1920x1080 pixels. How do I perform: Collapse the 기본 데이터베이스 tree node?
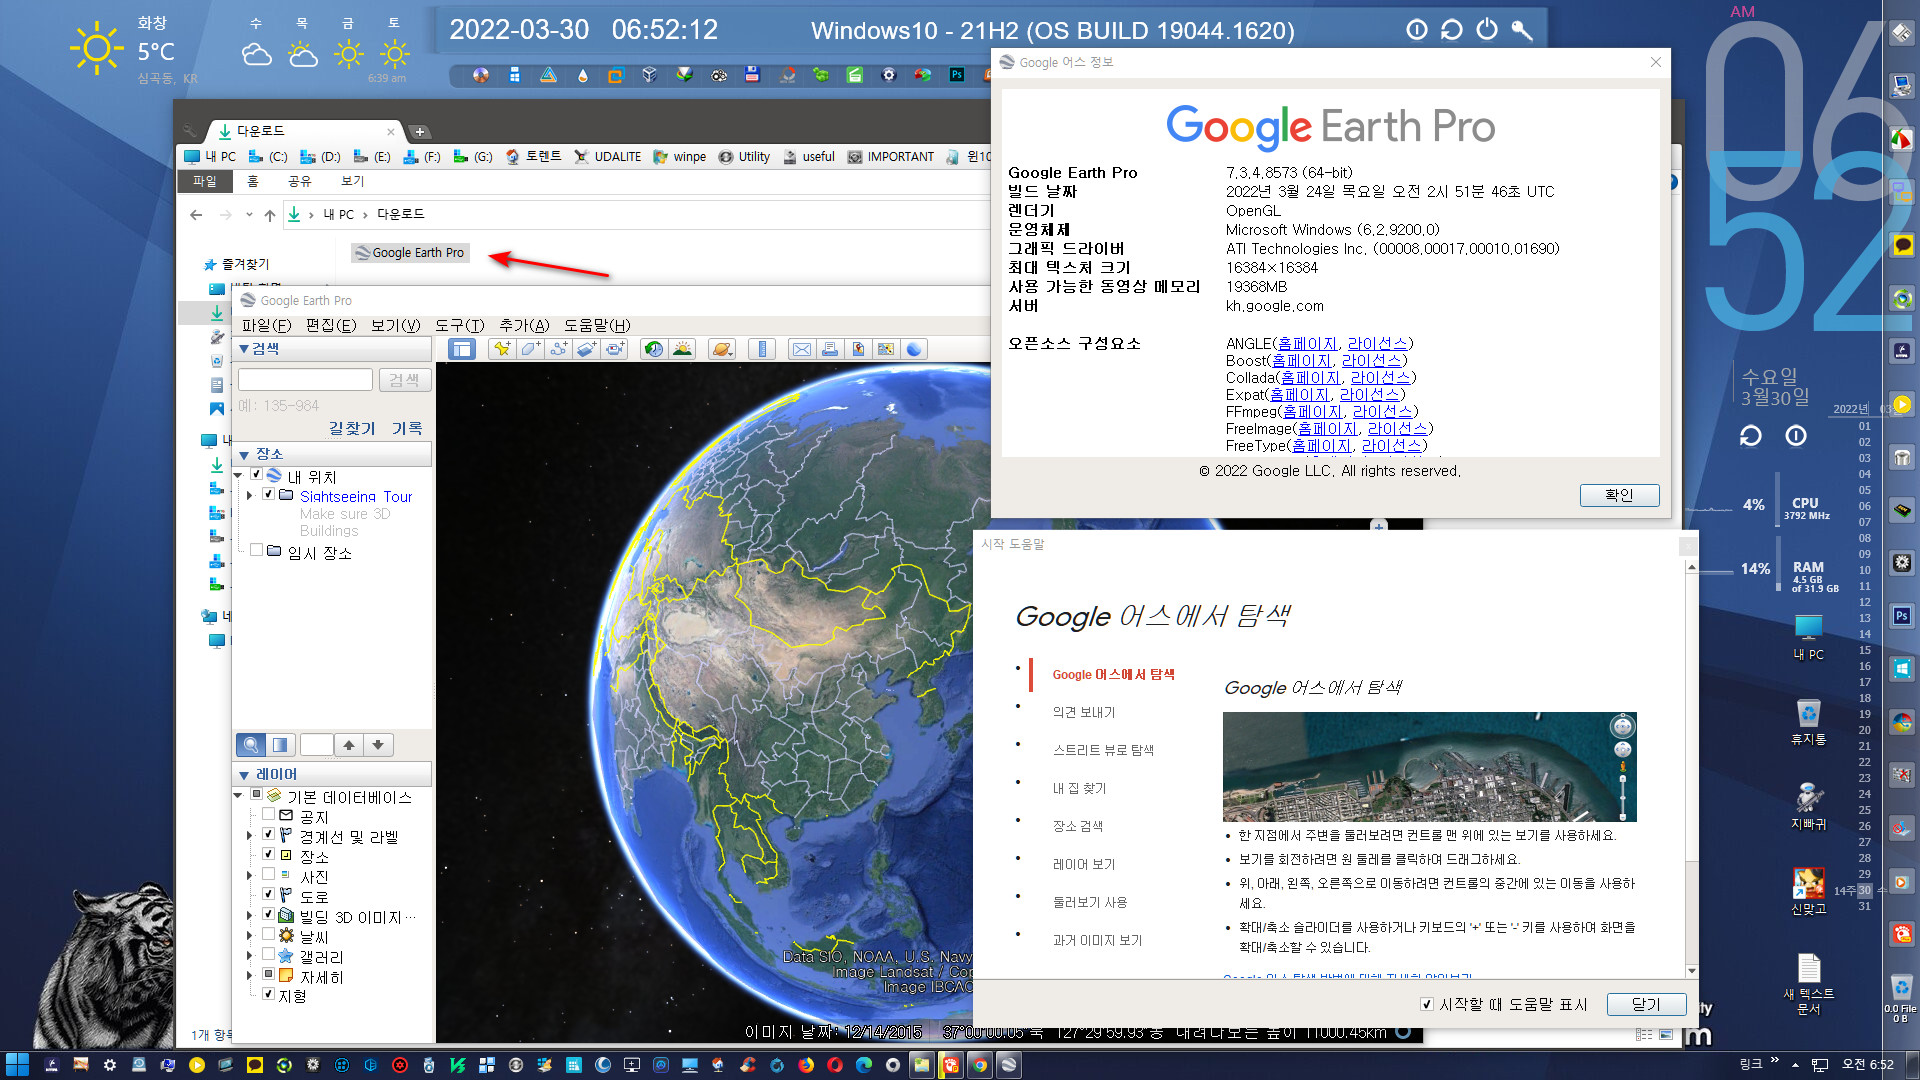[x=238, y=796]
